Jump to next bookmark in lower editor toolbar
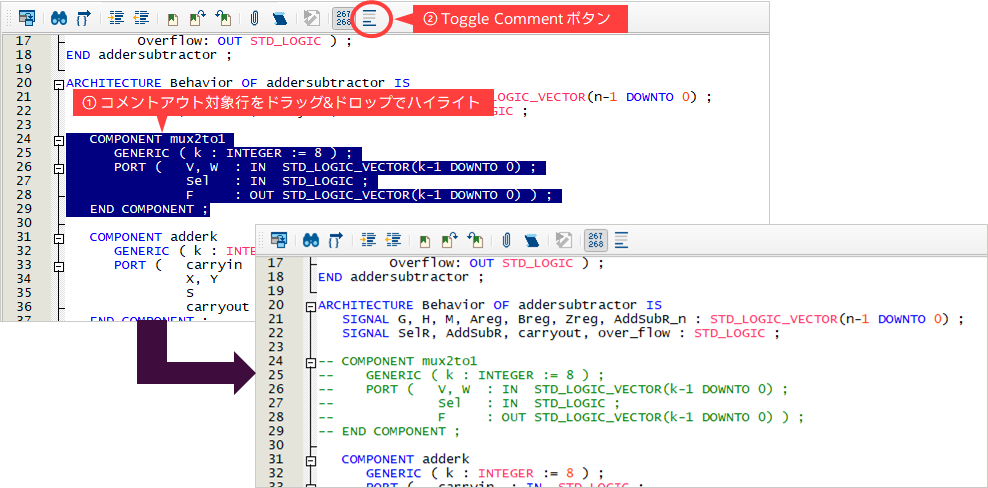The height and width of the screenshot is (488, 988). coord(450,240)
